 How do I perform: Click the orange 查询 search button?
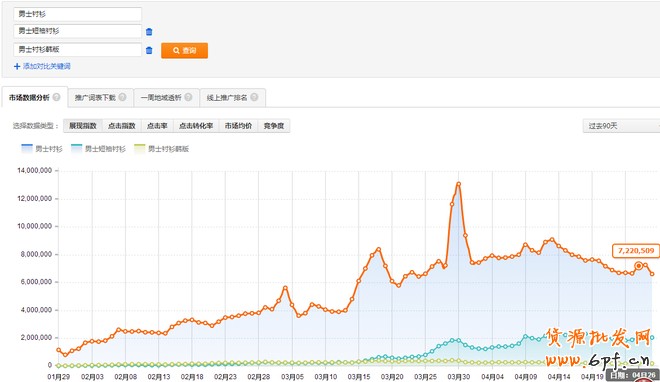[184, 50]
